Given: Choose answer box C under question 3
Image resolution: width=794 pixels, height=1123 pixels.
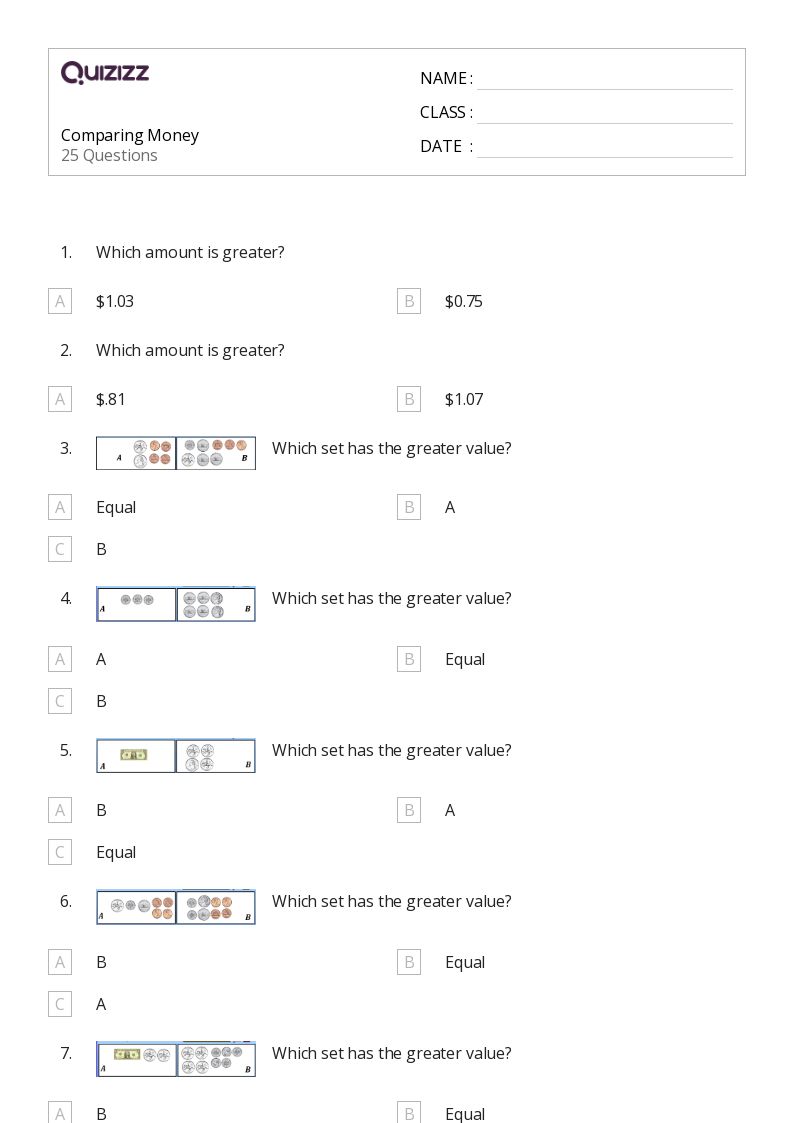Looking at the screenshot, I should [60, 549].
